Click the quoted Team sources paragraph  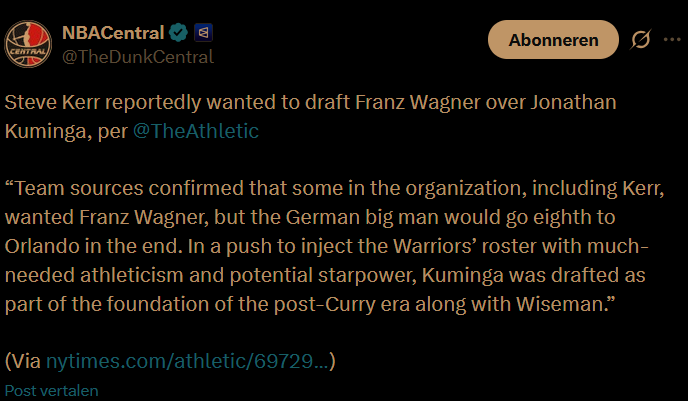(334, 246)
